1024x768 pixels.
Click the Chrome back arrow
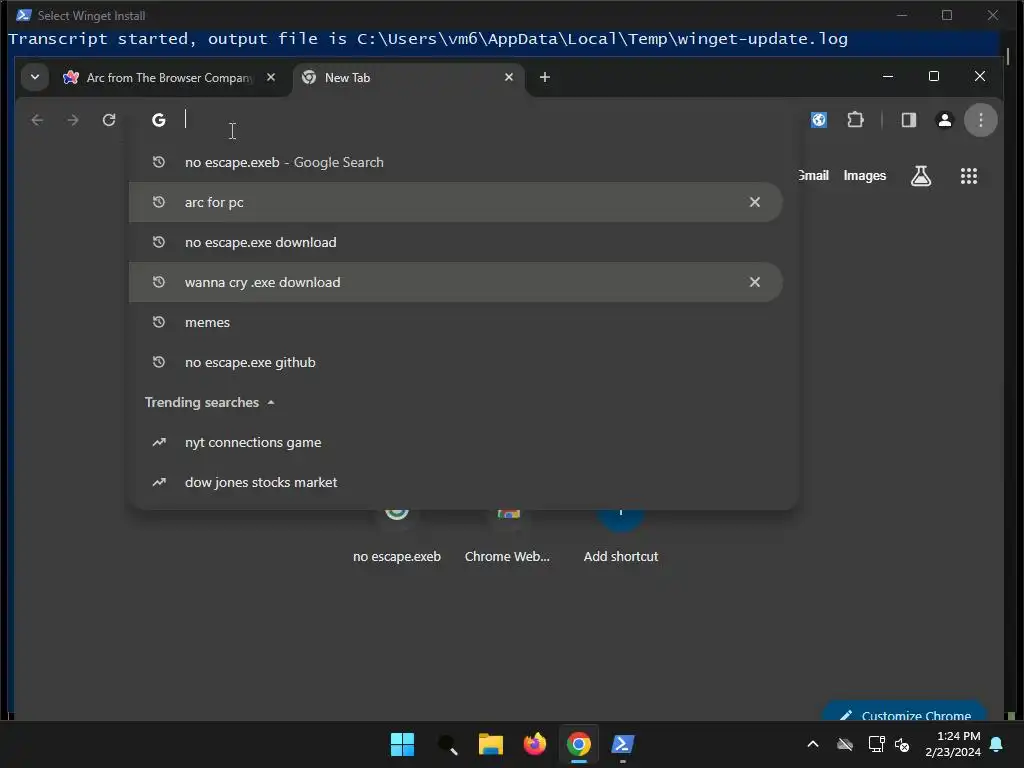(x=37, y=120)
